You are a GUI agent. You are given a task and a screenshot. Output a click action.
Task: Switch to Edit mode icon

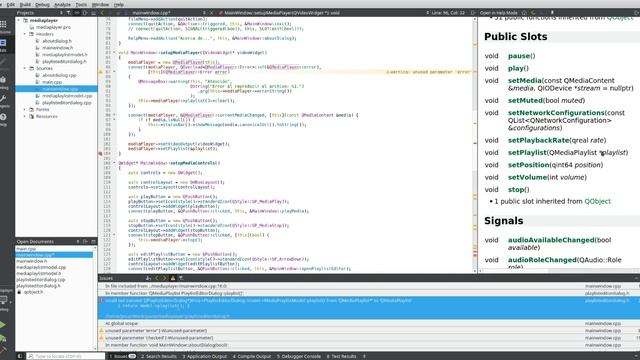click(3, 44)
